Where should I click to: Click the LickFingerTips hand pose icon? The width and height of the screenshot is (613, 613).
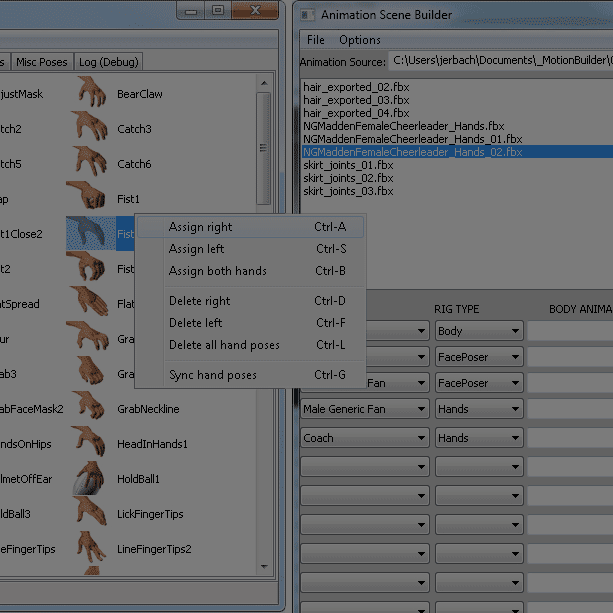tap(91, 511)
